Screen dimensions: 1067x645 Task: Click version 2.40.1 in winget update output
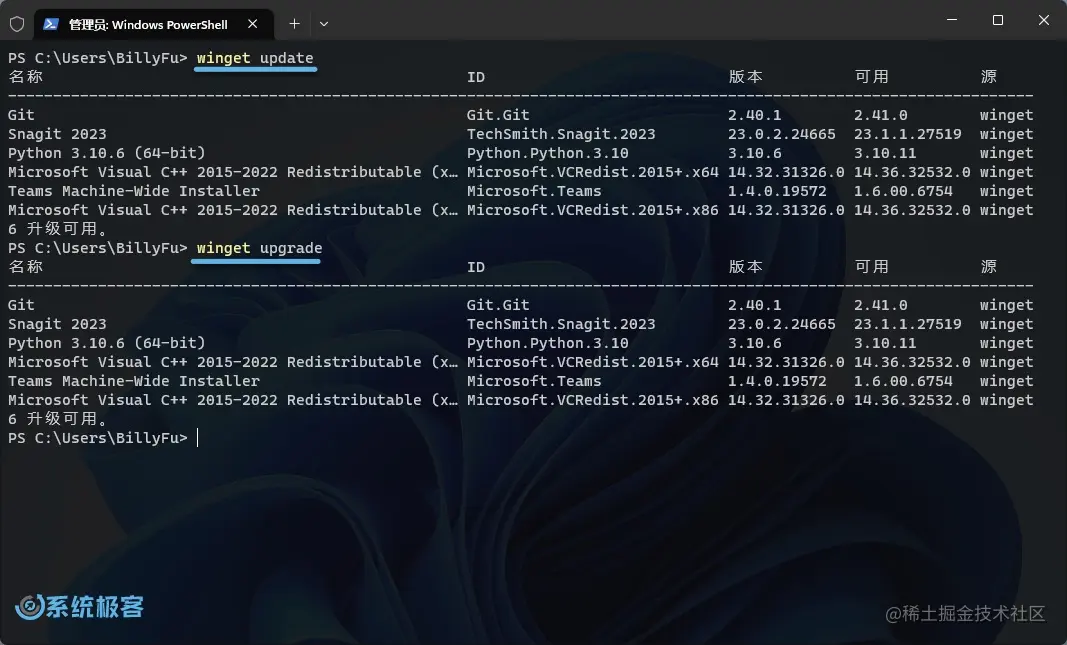coord(755,115)
